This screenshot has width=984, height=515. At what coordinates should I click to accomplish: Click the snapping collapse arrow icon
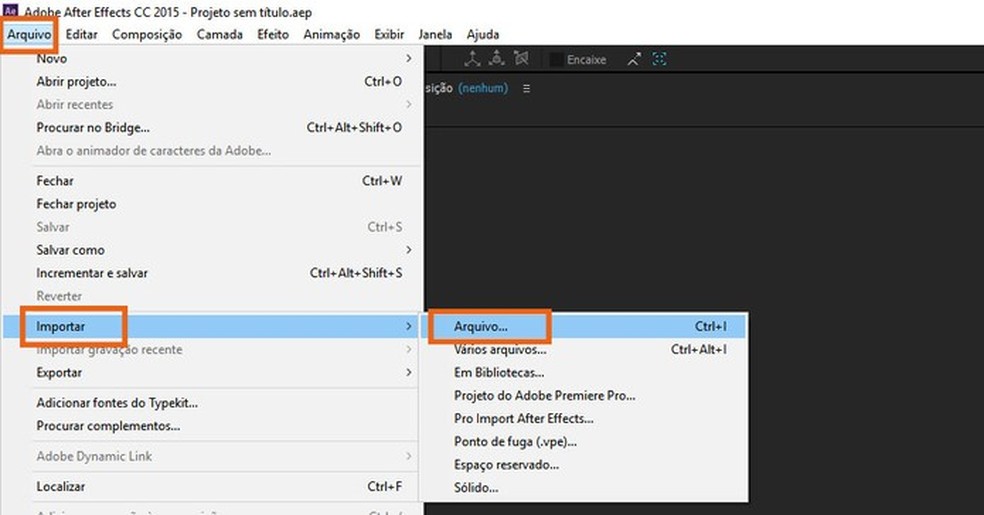[634, 60]
